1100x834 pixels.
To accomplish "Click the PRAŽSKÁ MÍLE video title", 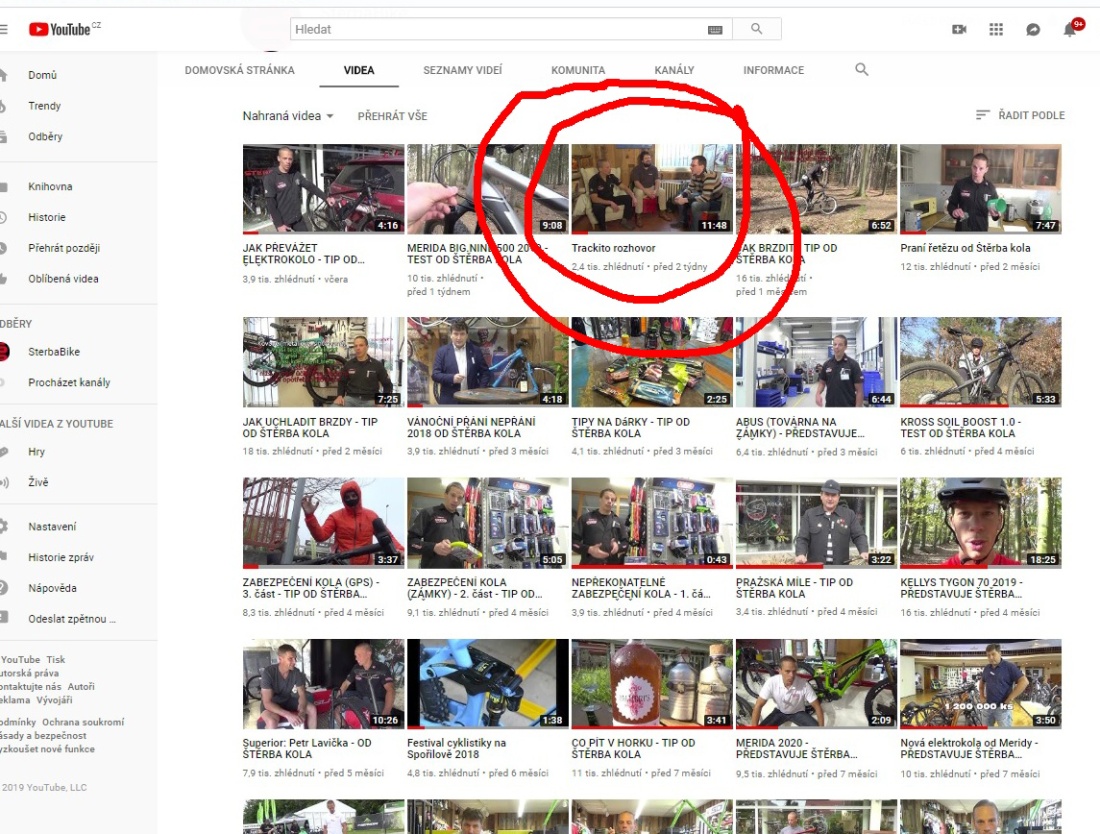I will 794,588.
